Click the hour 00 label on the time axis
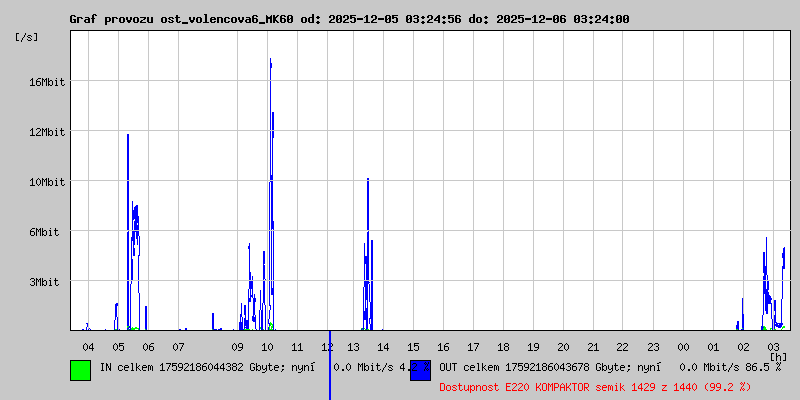 pos(682,346)
